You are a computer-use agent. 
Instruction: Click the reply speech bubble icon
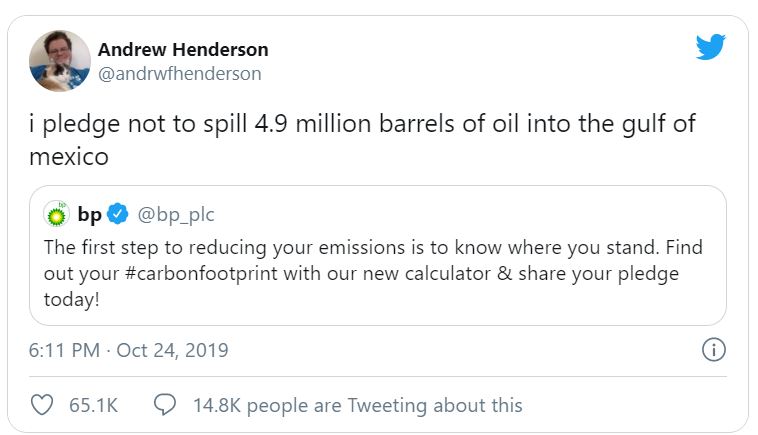[164, 405]
